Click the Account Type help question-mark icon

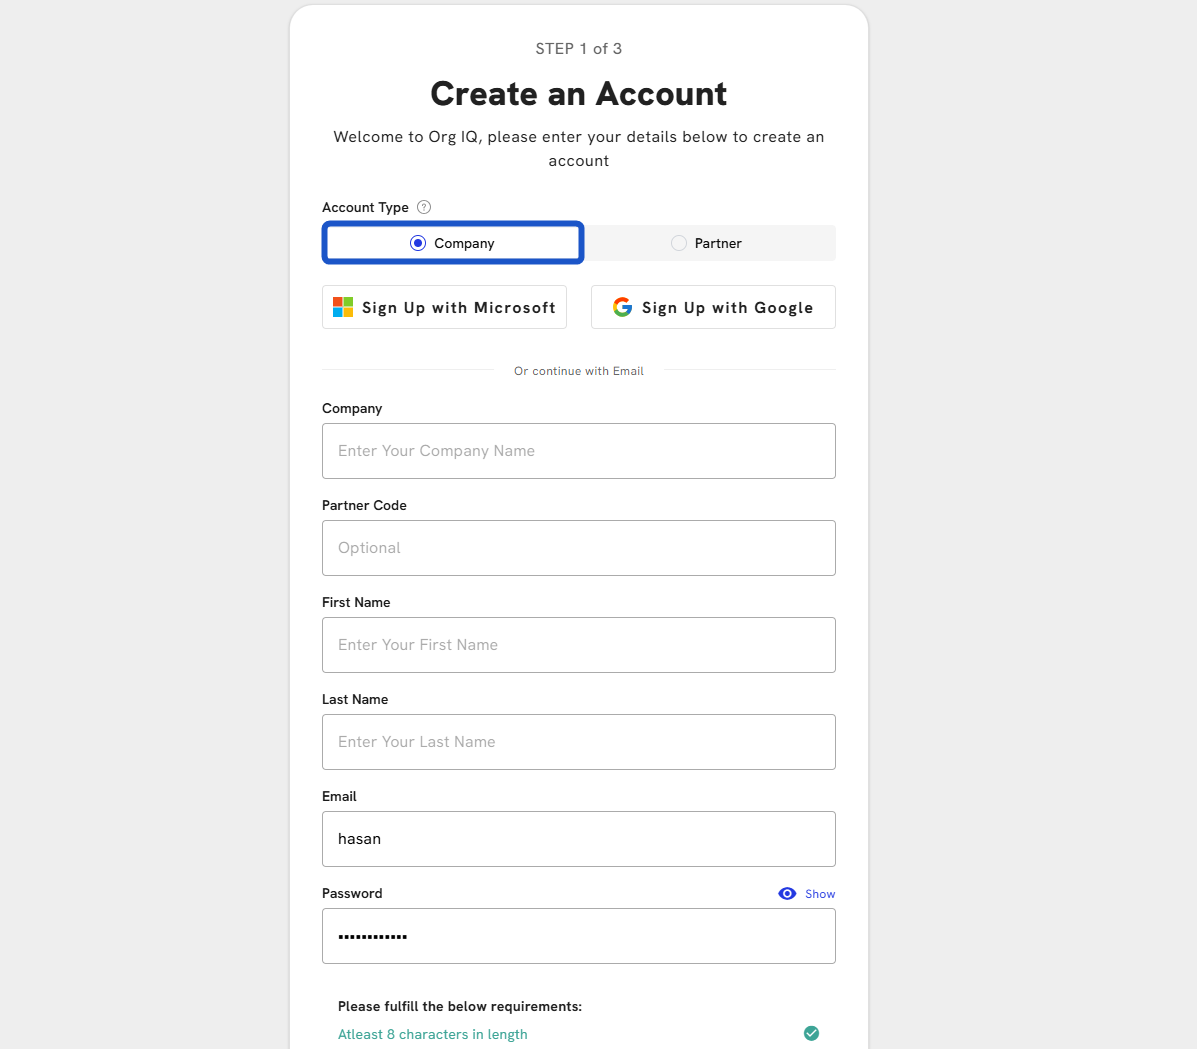pos(424,207)
